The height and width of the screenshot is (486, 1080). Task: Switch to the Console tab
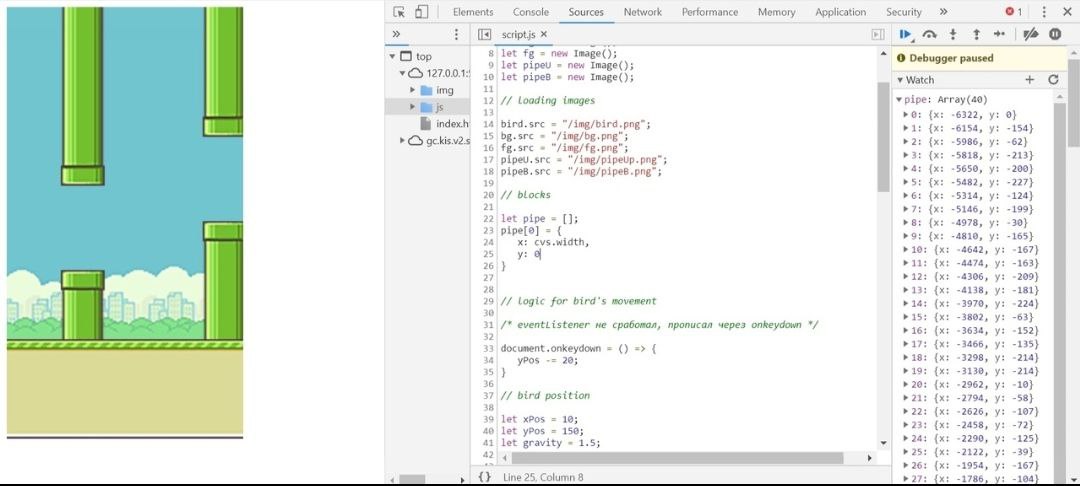[x=531, y=12]
